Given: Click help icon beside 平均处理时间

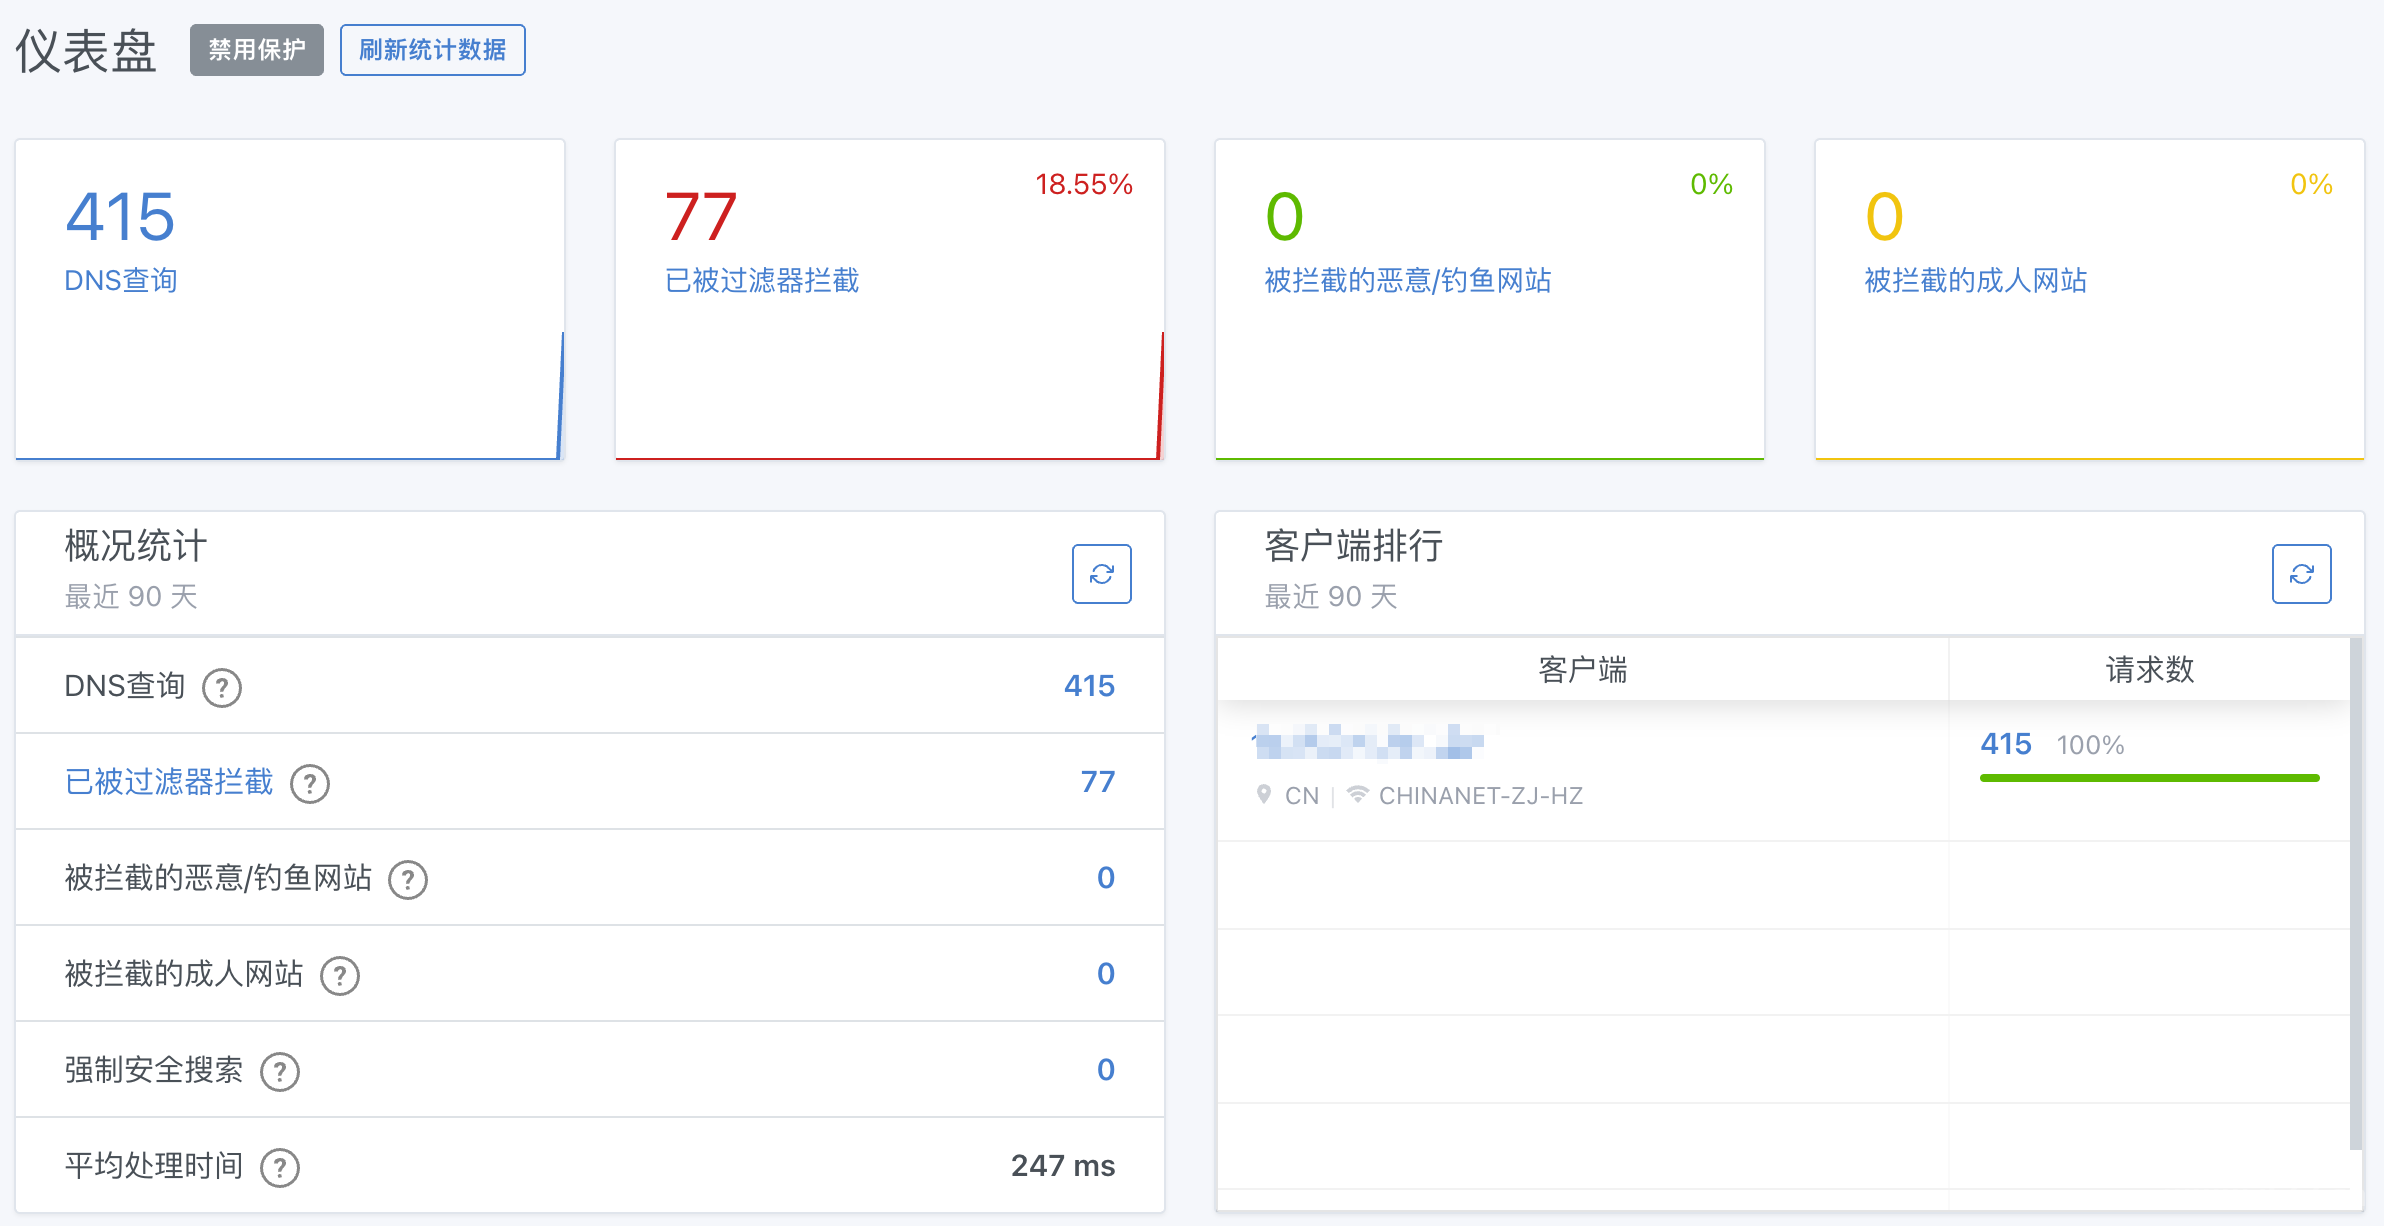Looking at the screenshot, I should tap(280, 1167).
